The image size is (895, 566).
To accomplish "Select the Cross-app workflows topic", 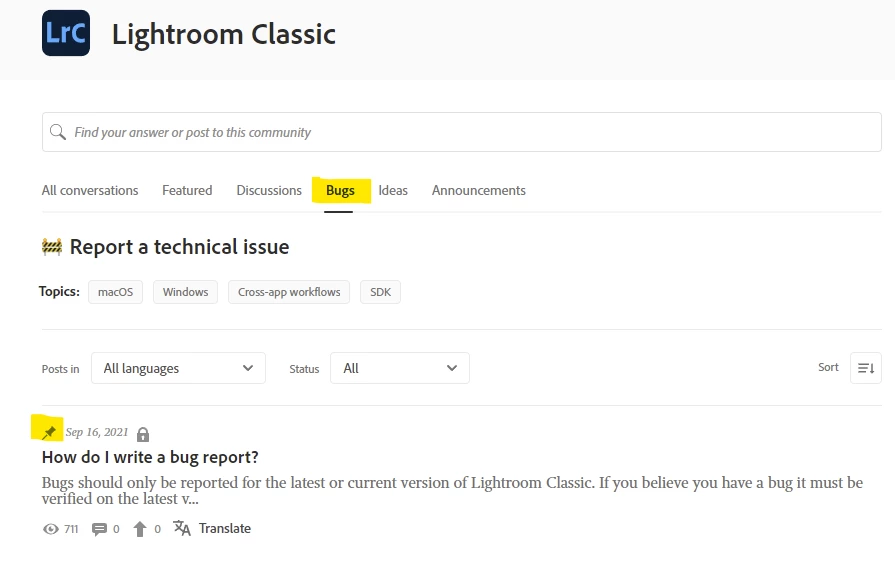I will 289,292.
